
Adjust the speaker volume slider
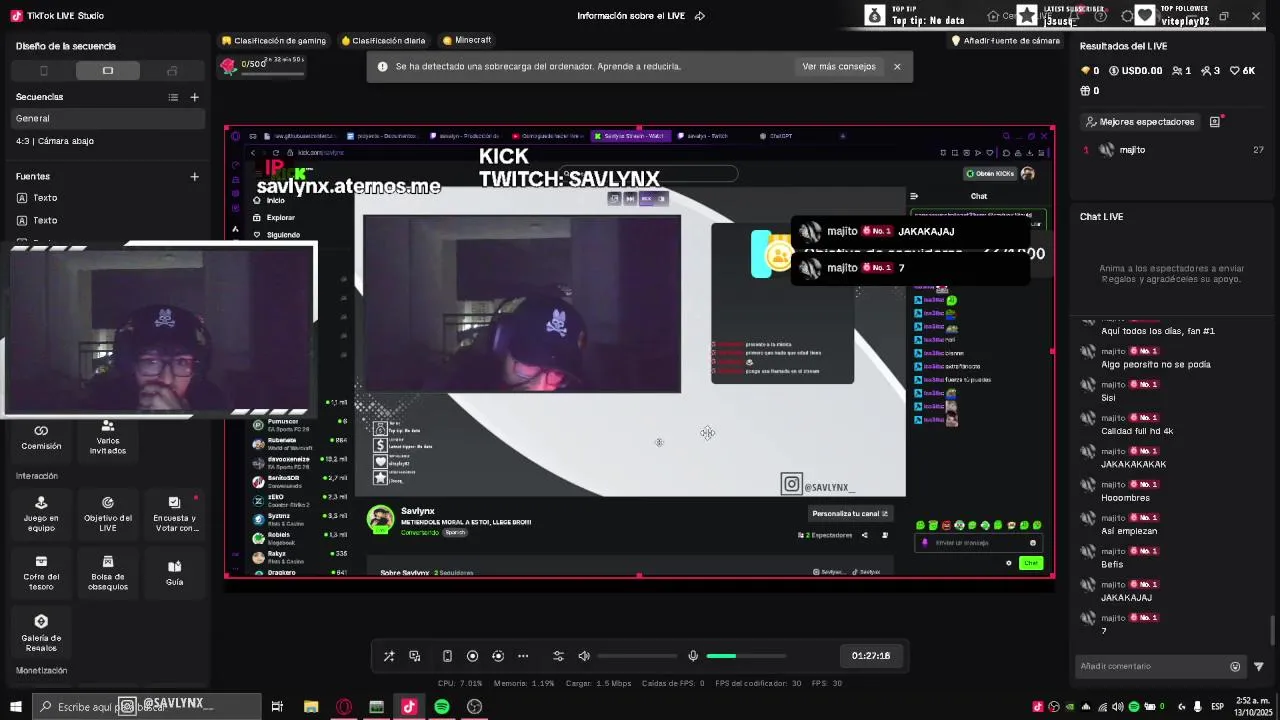coord(637,656)
